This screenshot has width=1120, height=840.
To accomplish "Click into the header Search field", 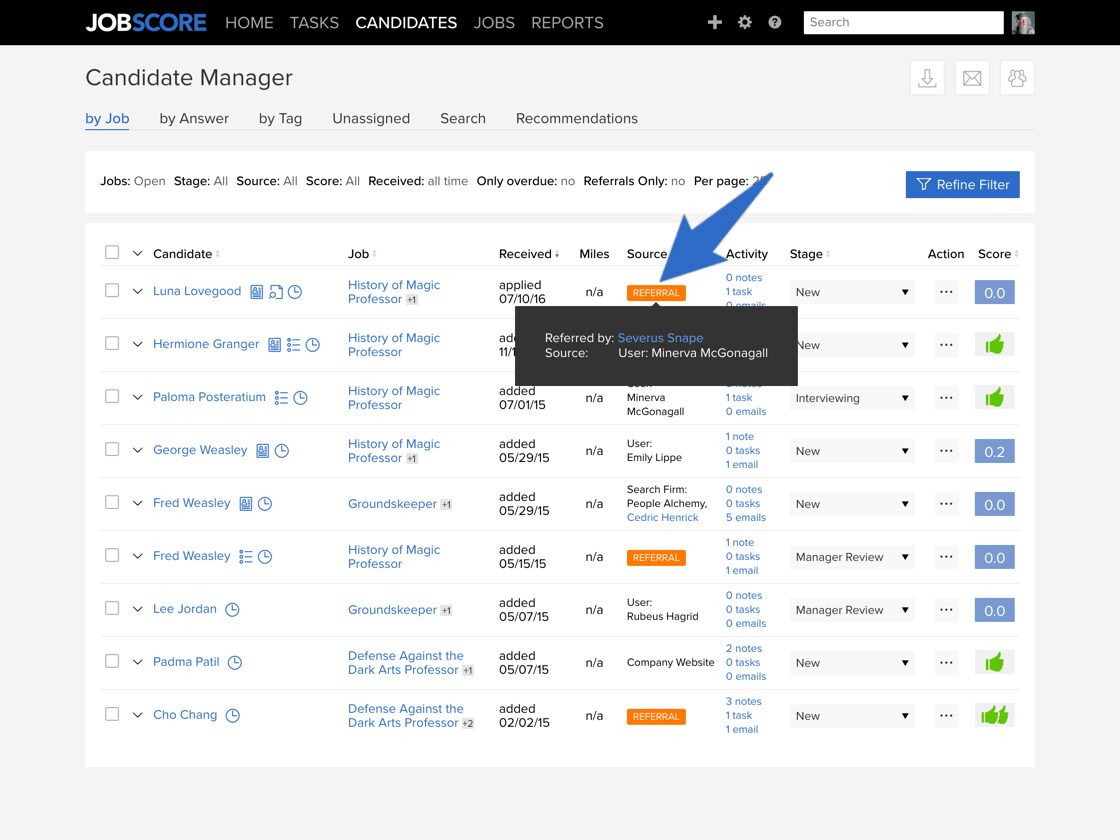I will 903,22.
